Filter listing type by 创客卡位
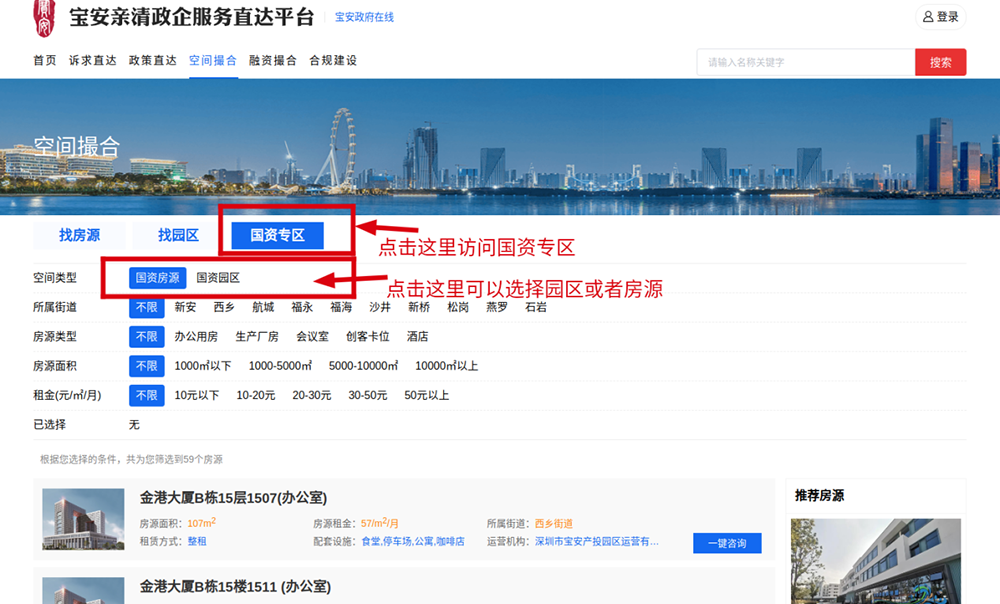Image resolution: width=1000 pixels, height=604 pixels. [x=368, y=337]
